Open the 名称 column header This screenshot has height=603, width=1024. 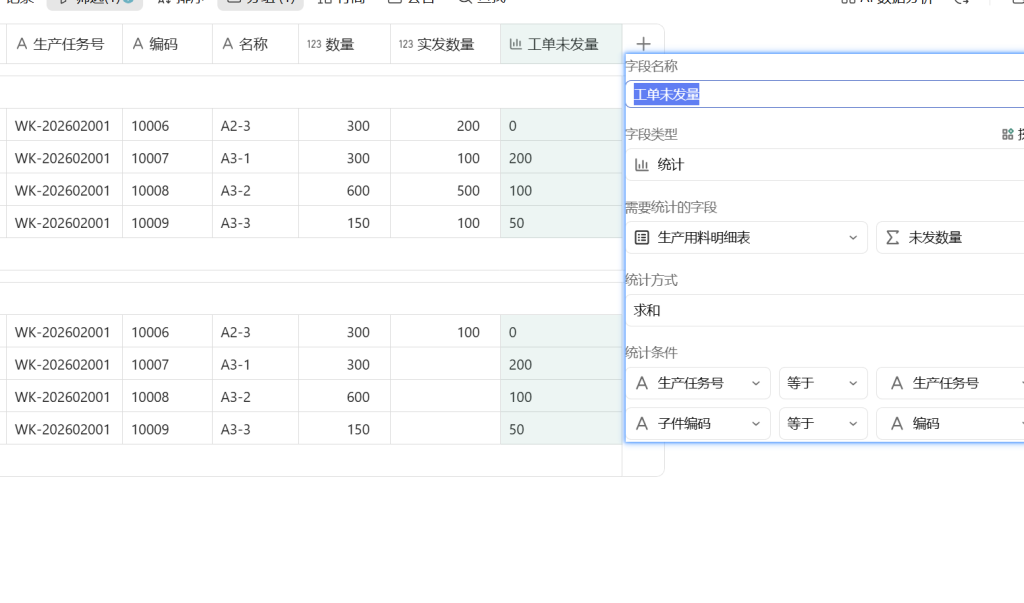255,44
